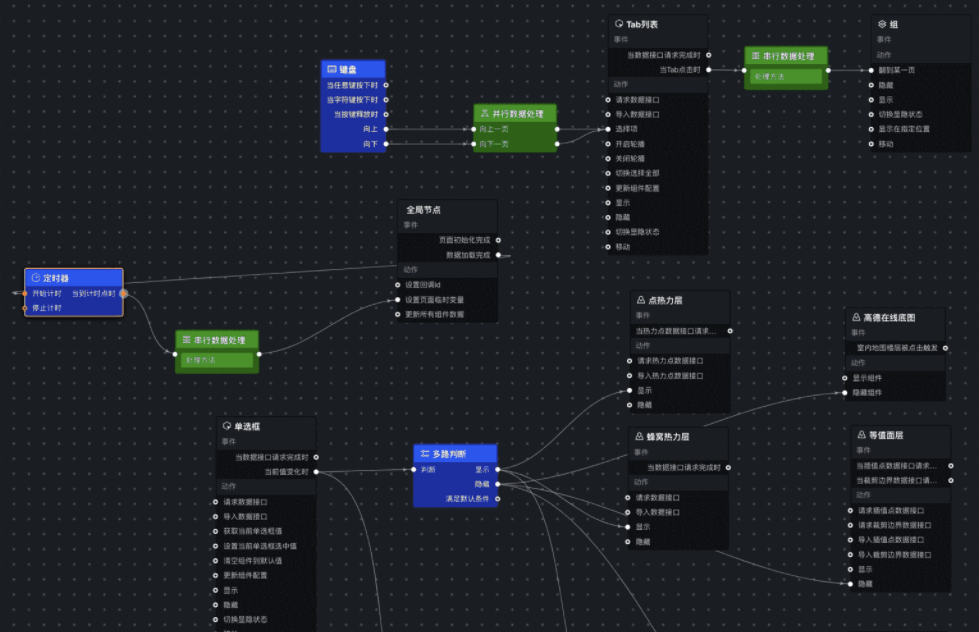This screenshot has width=979, height=632.
Task: Click 清空组件到默认值 port on 单选框
Action: (215, 561)
